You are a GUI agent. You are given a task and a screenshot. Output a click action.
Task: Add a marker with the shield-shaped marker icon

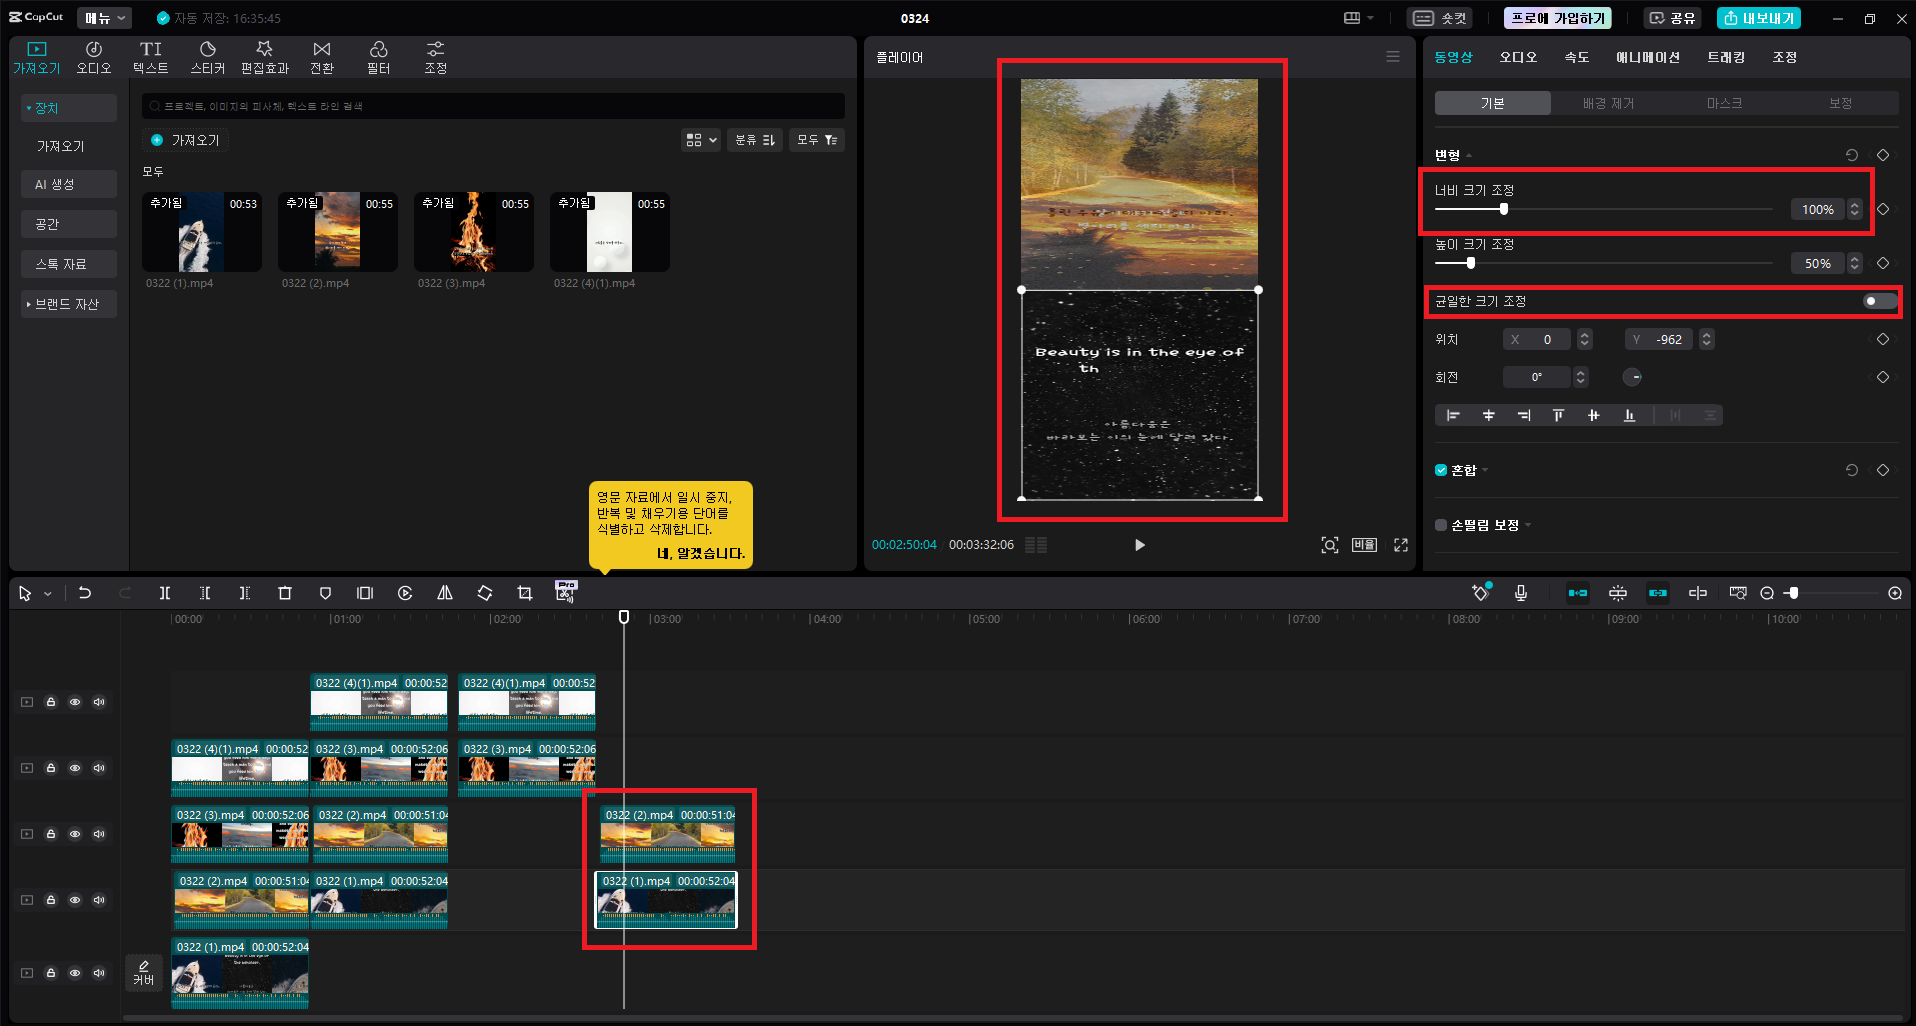point(325,593)
